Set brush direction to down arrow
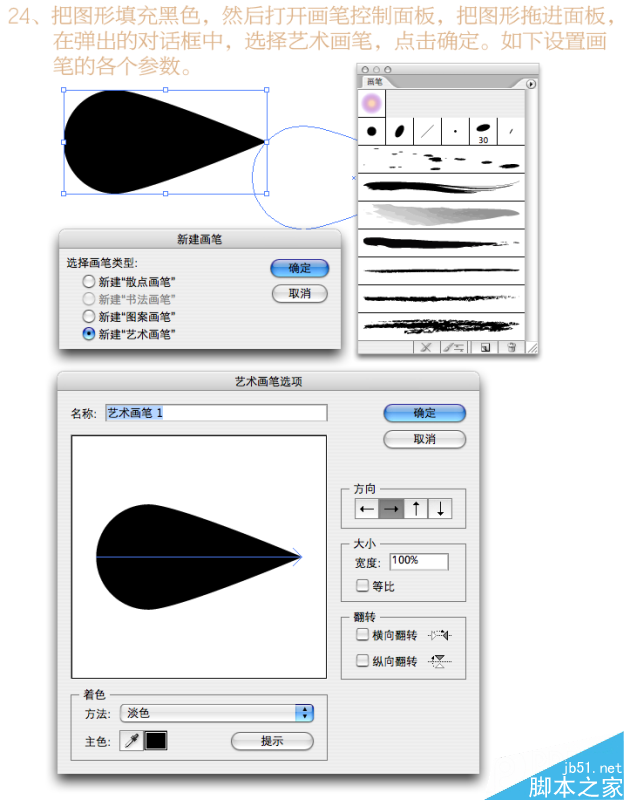Viewport: 624px width, 800px height. coord(440,509)
